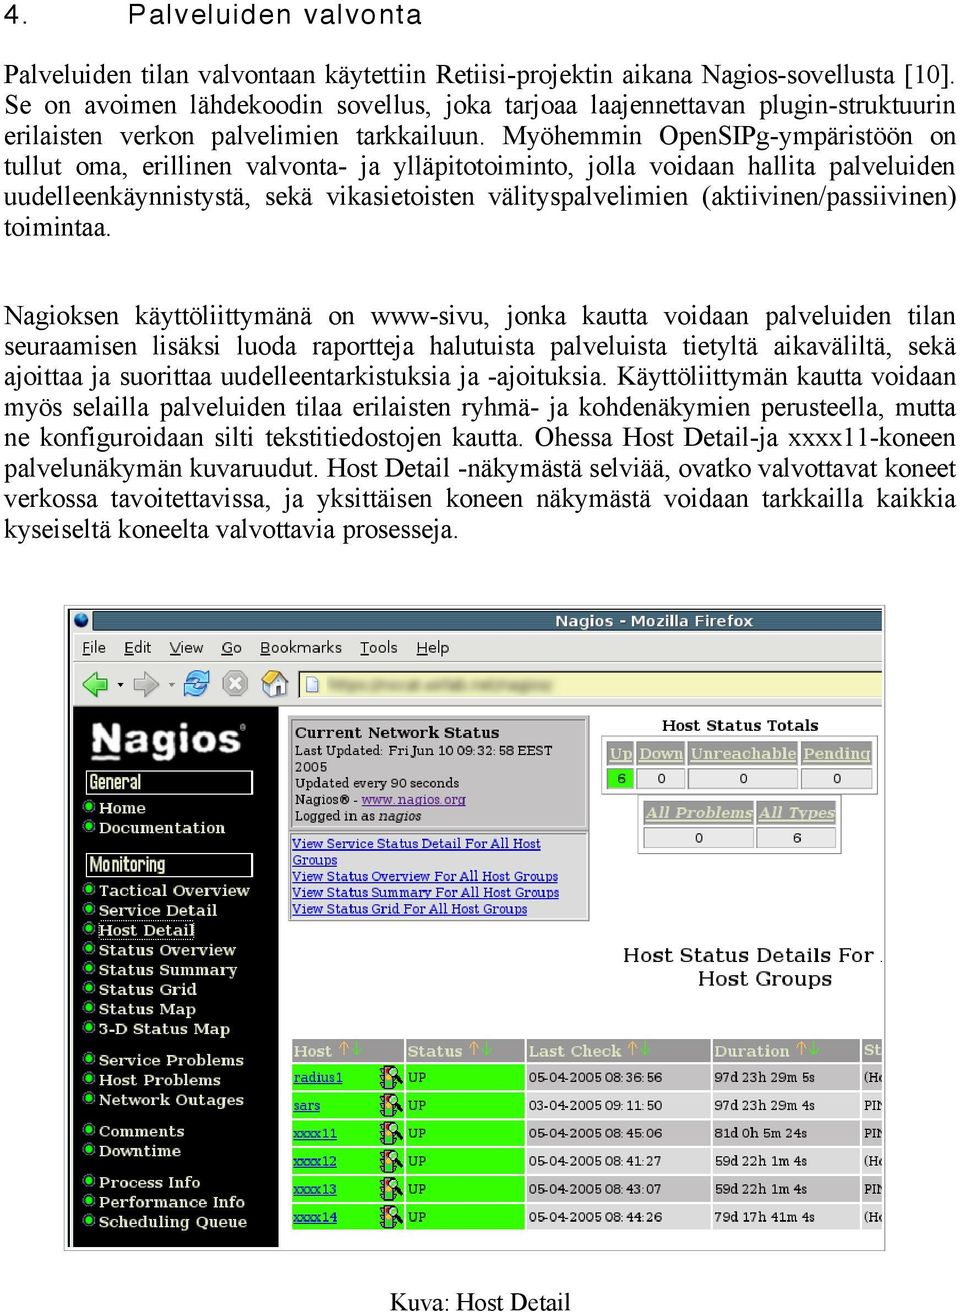Open Process Info in the sidebar
Viewport: 960px width, 1312px height.
149,1182
